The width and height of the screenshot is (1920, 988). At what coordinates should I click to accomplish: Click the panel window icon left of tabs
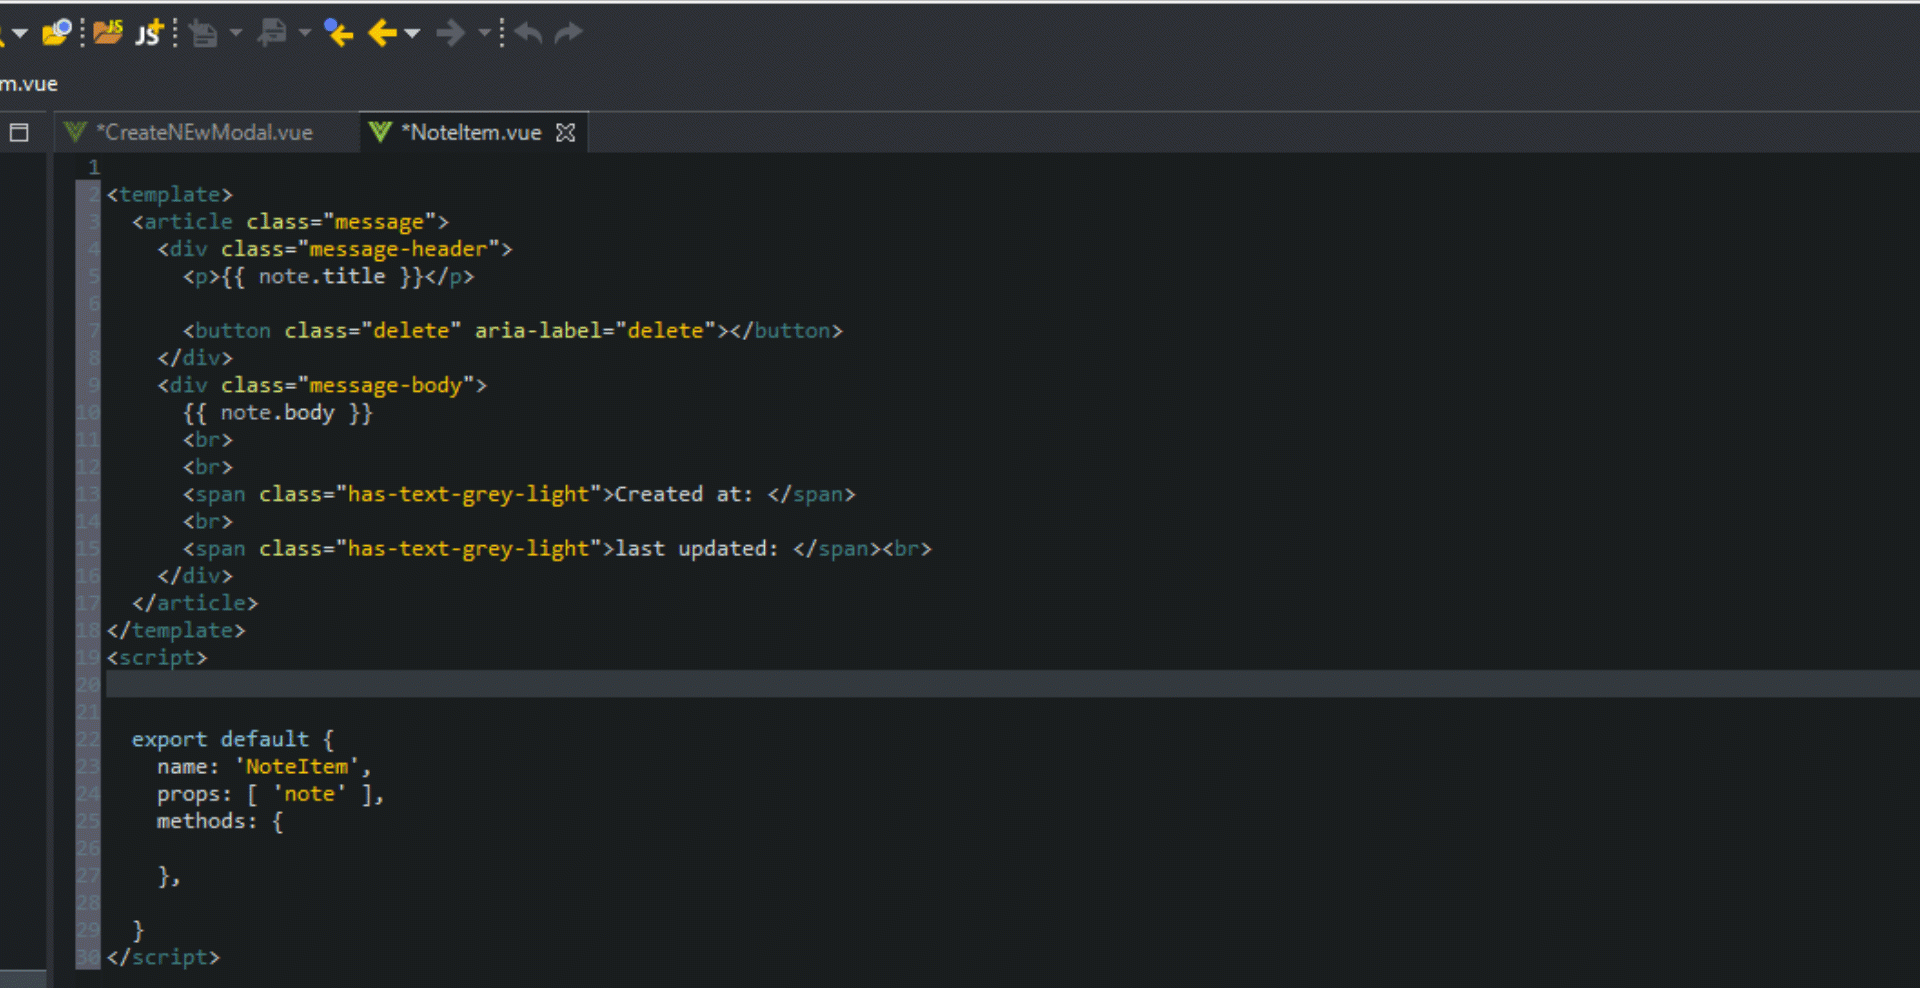click(x=19, y=132)
